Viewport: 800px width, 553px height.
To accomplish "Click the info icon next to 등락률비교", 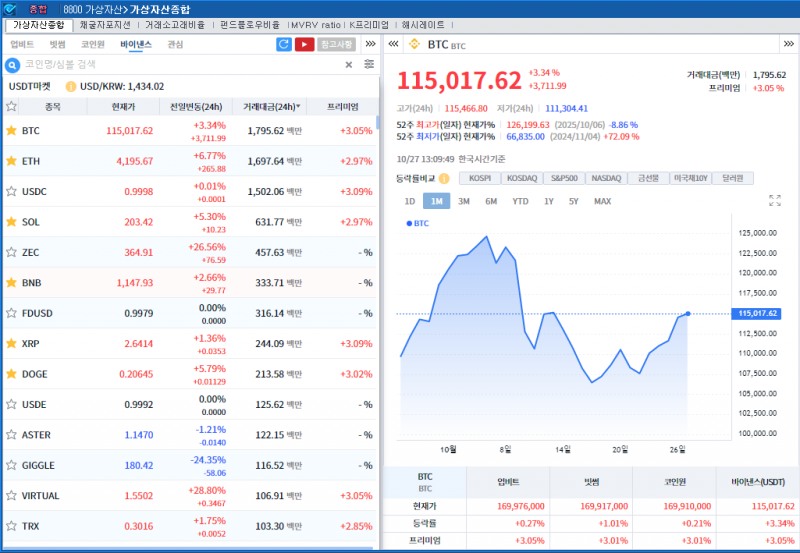I will tap(444, 179).
